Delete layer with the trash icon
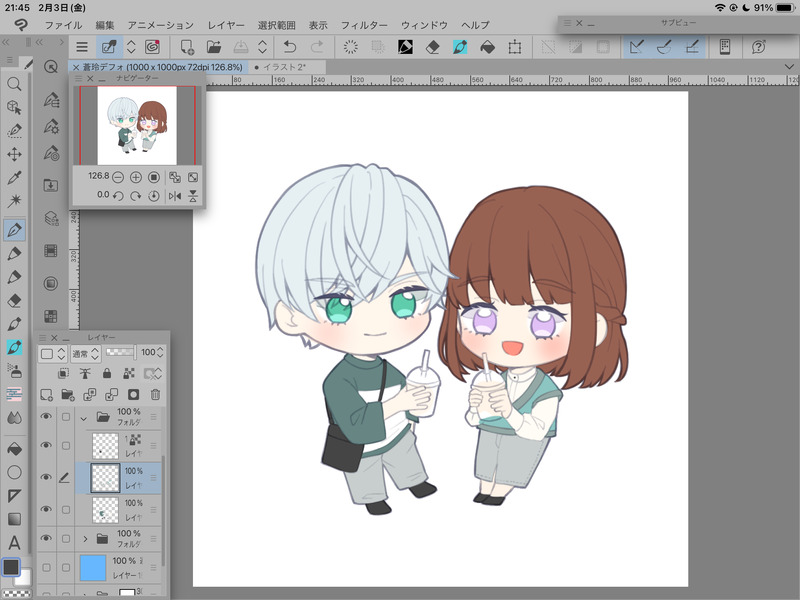 [x=155, y=394]
